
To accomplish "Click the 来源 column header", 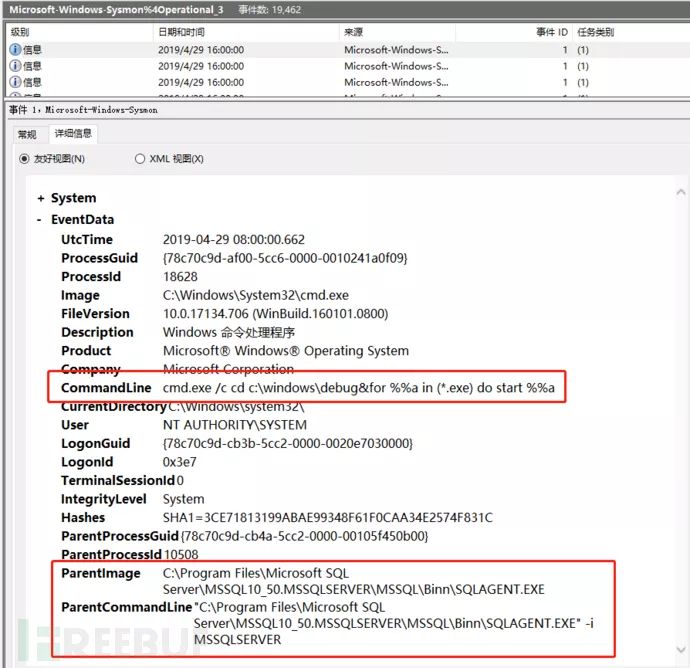I will click(x=353, y=32).
